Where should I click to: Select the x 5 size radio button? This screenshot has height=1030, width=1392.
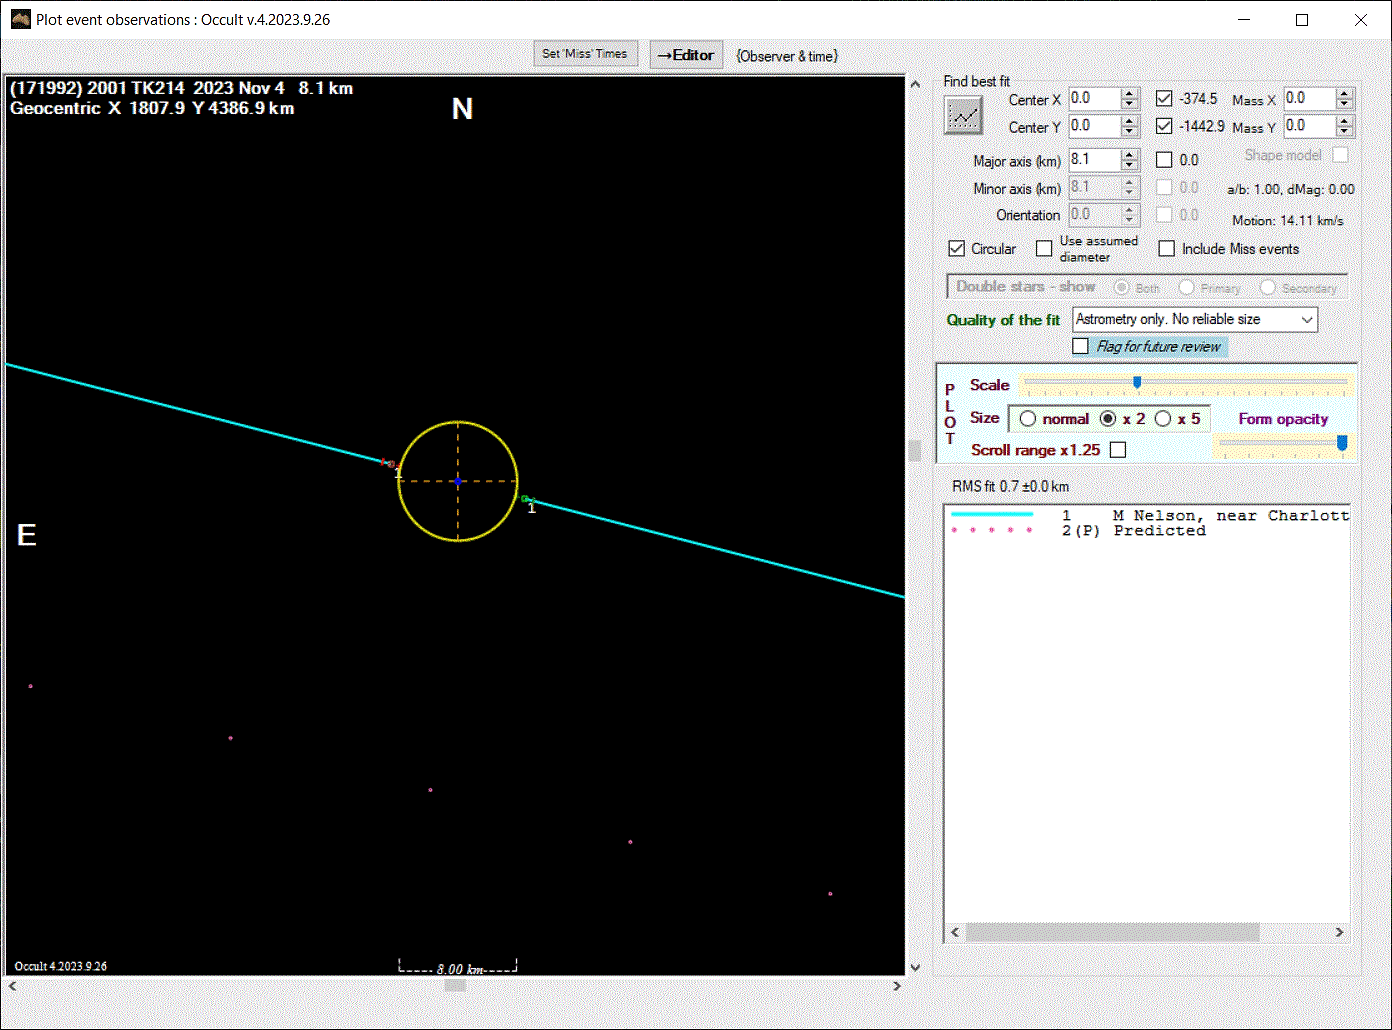click(1163, 419)
